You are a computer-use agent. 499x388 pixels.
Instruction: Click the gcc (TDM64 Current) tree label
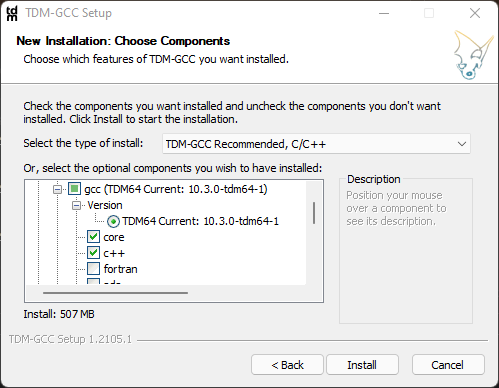[x=176, y=189]
